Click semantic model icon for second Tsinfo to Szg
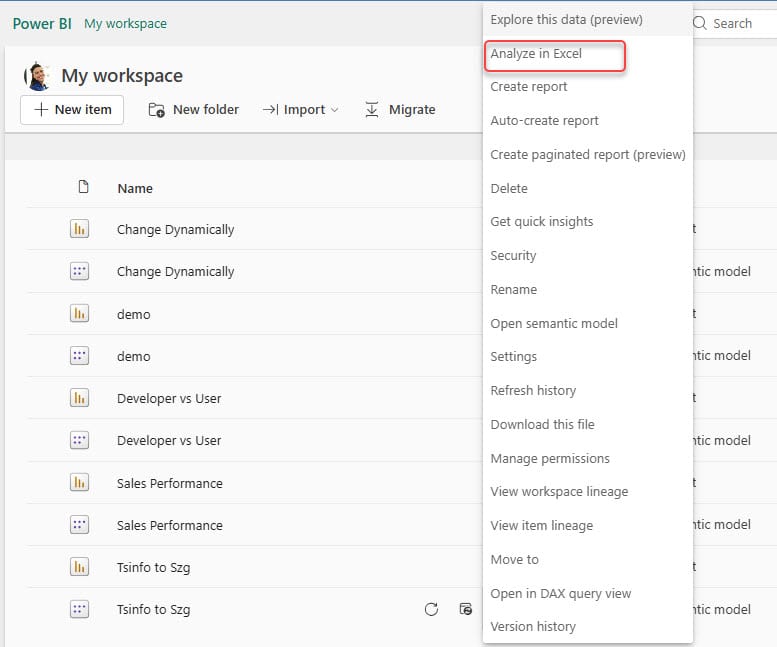Screen dimensions: 777x647 pyautogui.click(x=79, y=609)
